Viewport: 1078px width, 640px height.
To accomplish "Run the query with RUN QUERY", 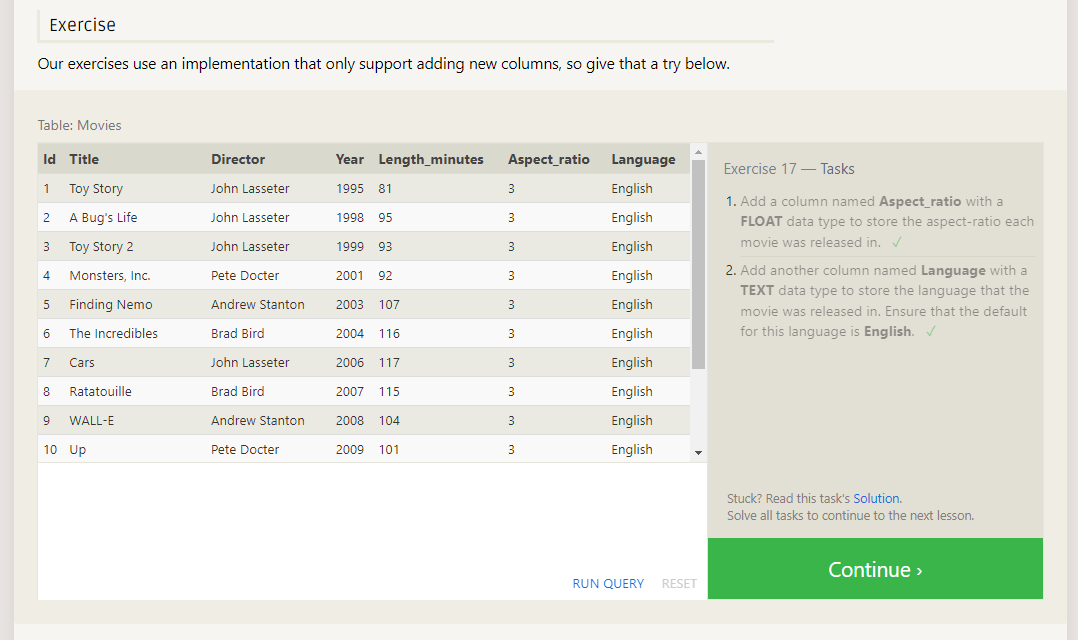I will tap(608, 584).
